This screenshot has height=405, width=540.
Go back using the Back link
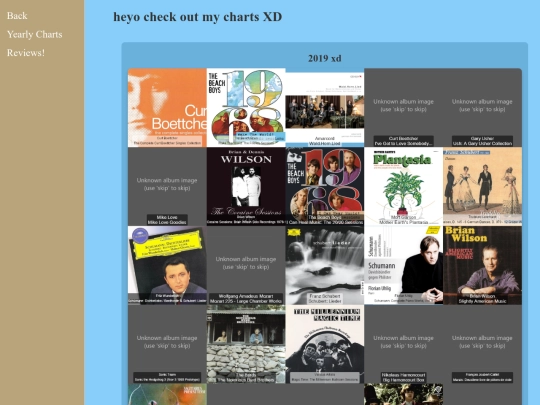point(17,16)
